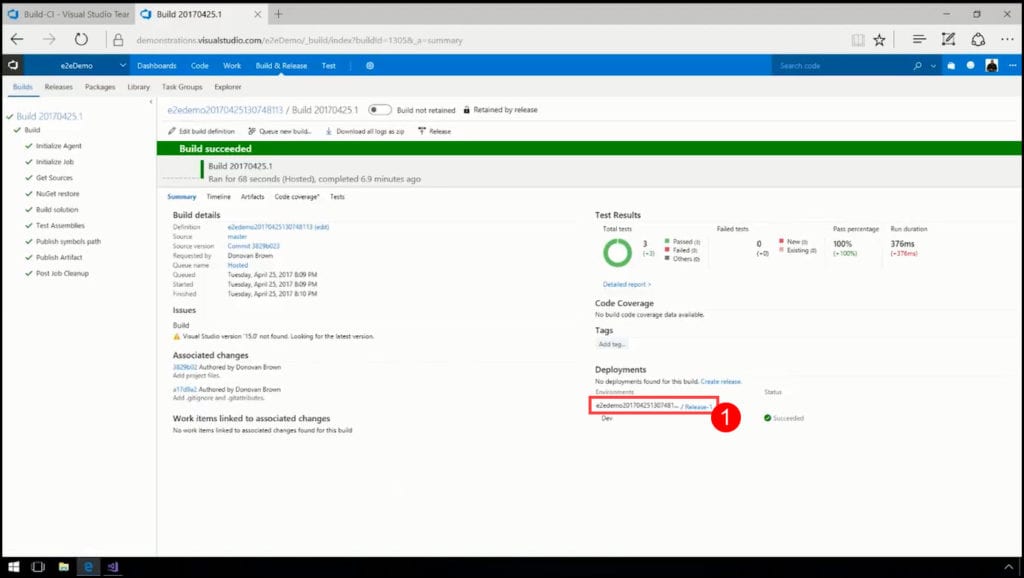
Task: Click Queue new build
Action: 280,131
